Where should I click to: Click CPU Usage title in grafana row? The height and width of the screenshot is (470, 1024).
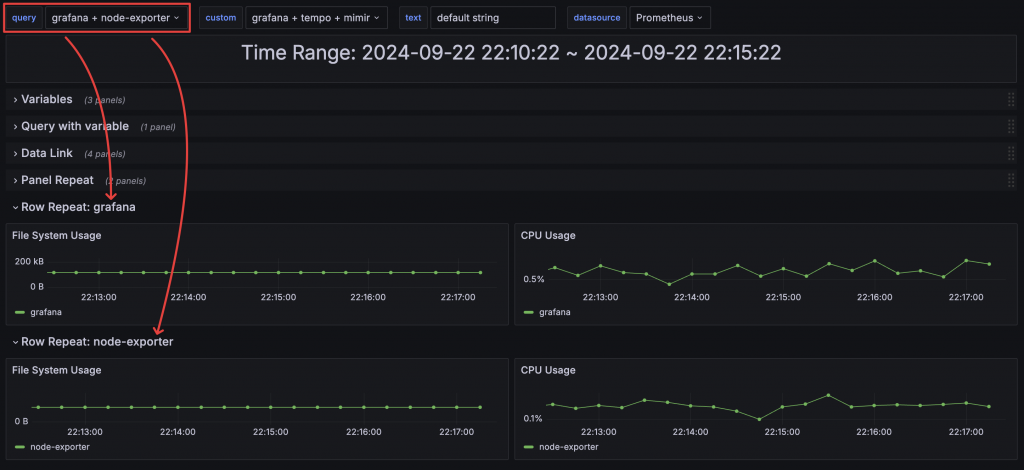click(x=548, y=236)
